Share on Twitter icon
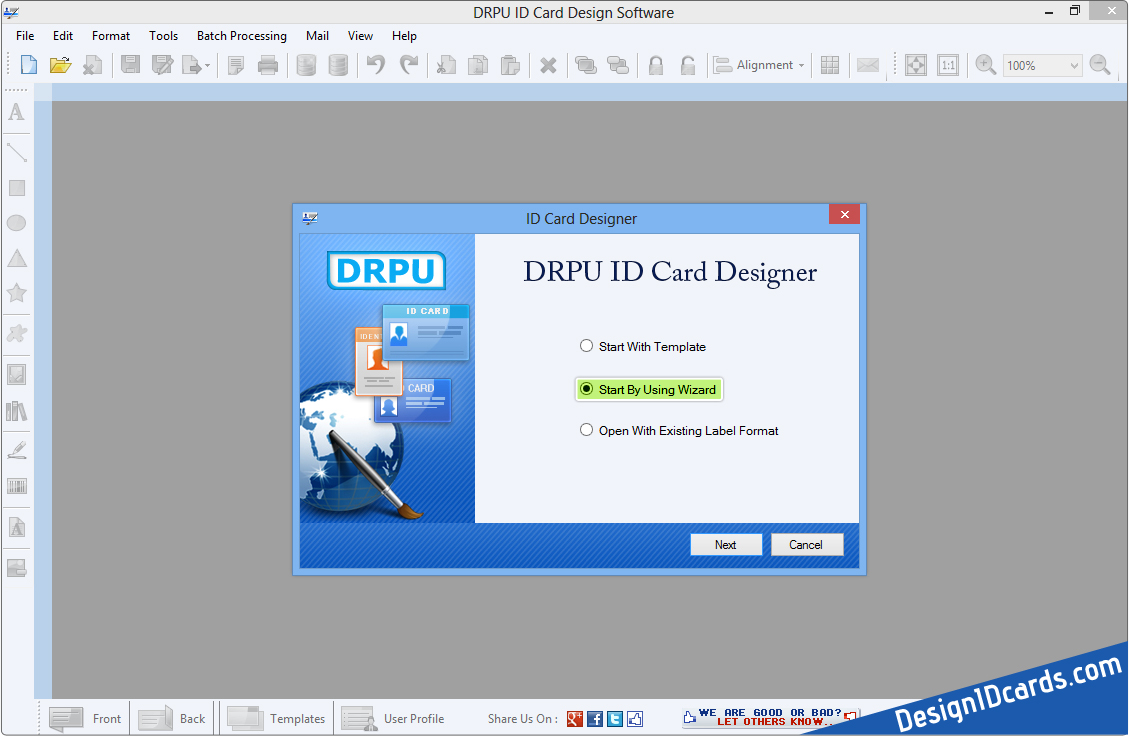The image size is (1129, 736). pos(615,719)
